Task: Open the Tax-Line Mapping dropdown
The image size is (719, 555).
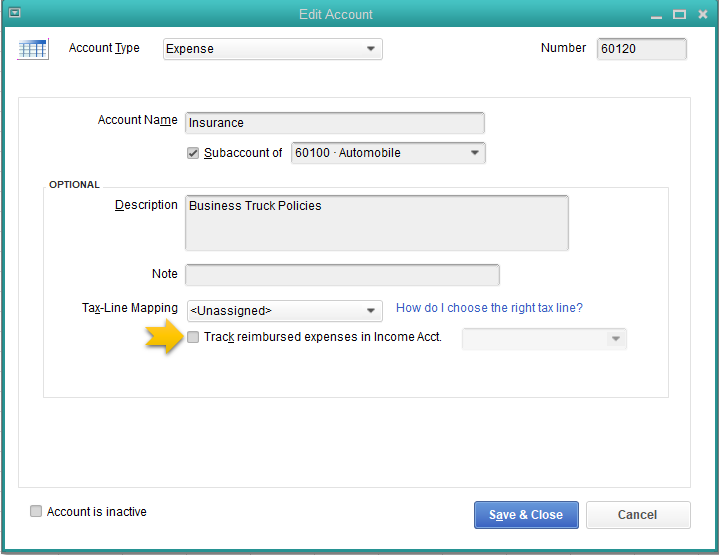Action: coord(371,310)
